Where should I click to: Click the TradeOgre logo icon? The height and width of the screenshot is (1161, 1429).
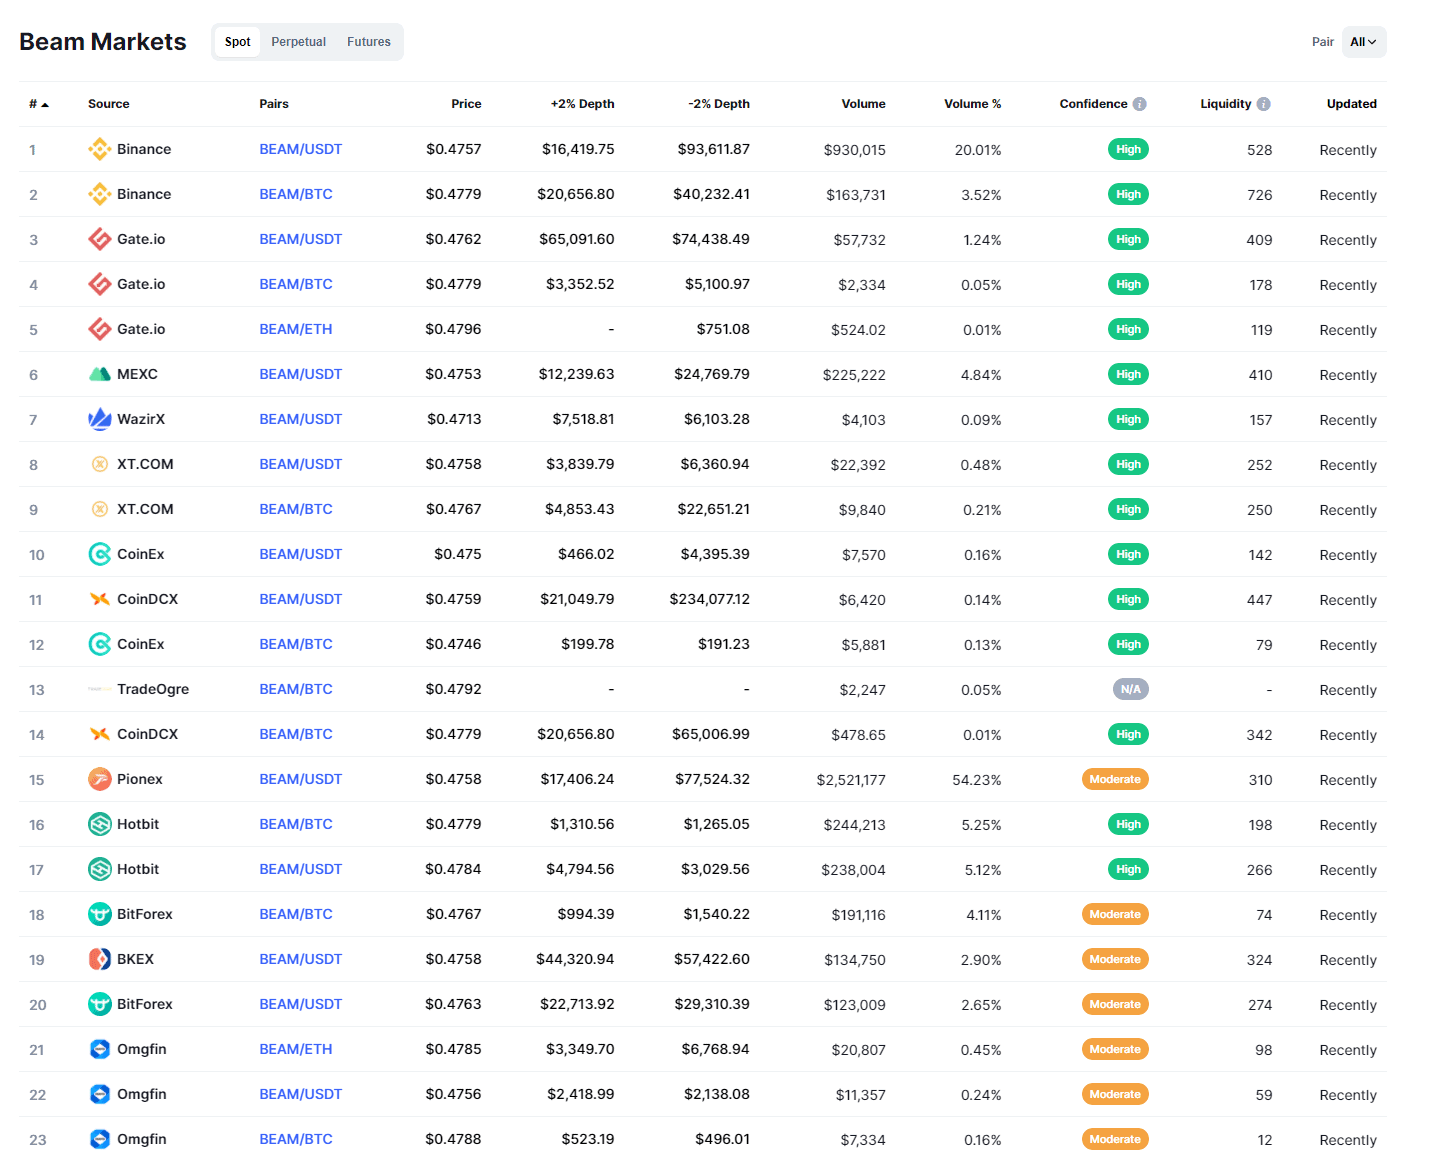(x=99, y=689)
